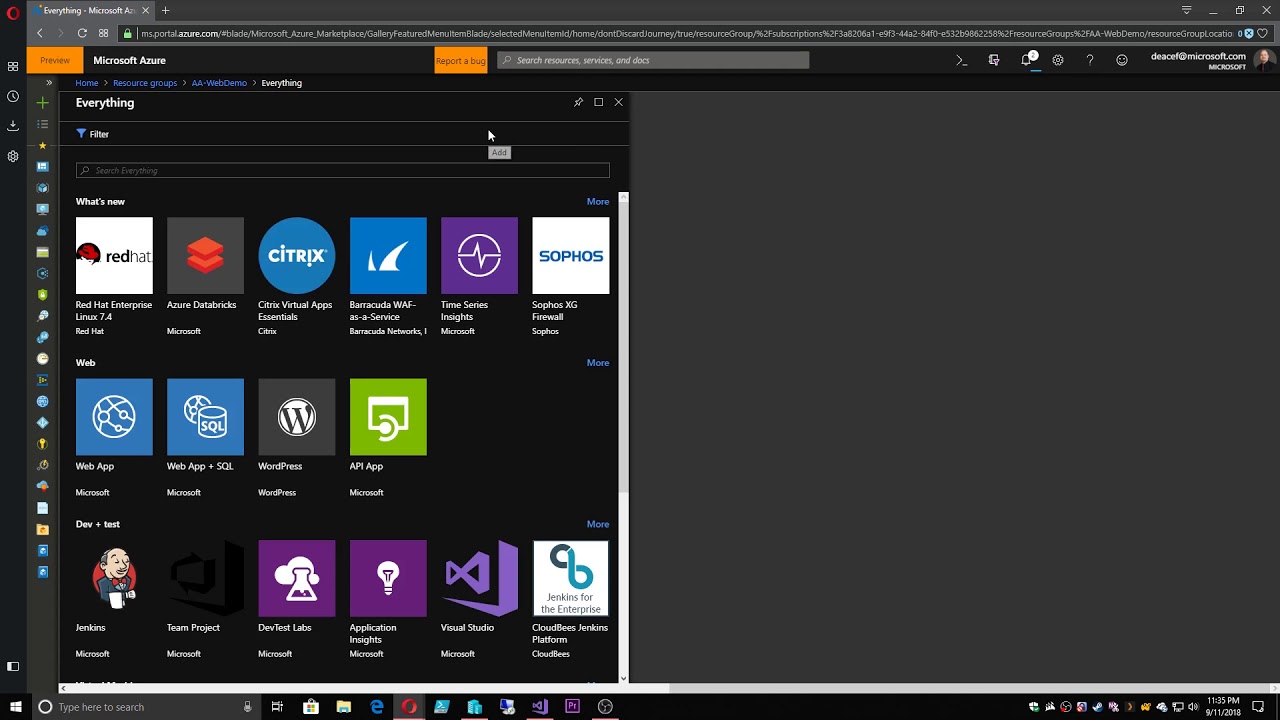Screen dimensions: 1280x720
Task: Expand the Azure sidebar with the chevrons
Action: coord(49,83)
